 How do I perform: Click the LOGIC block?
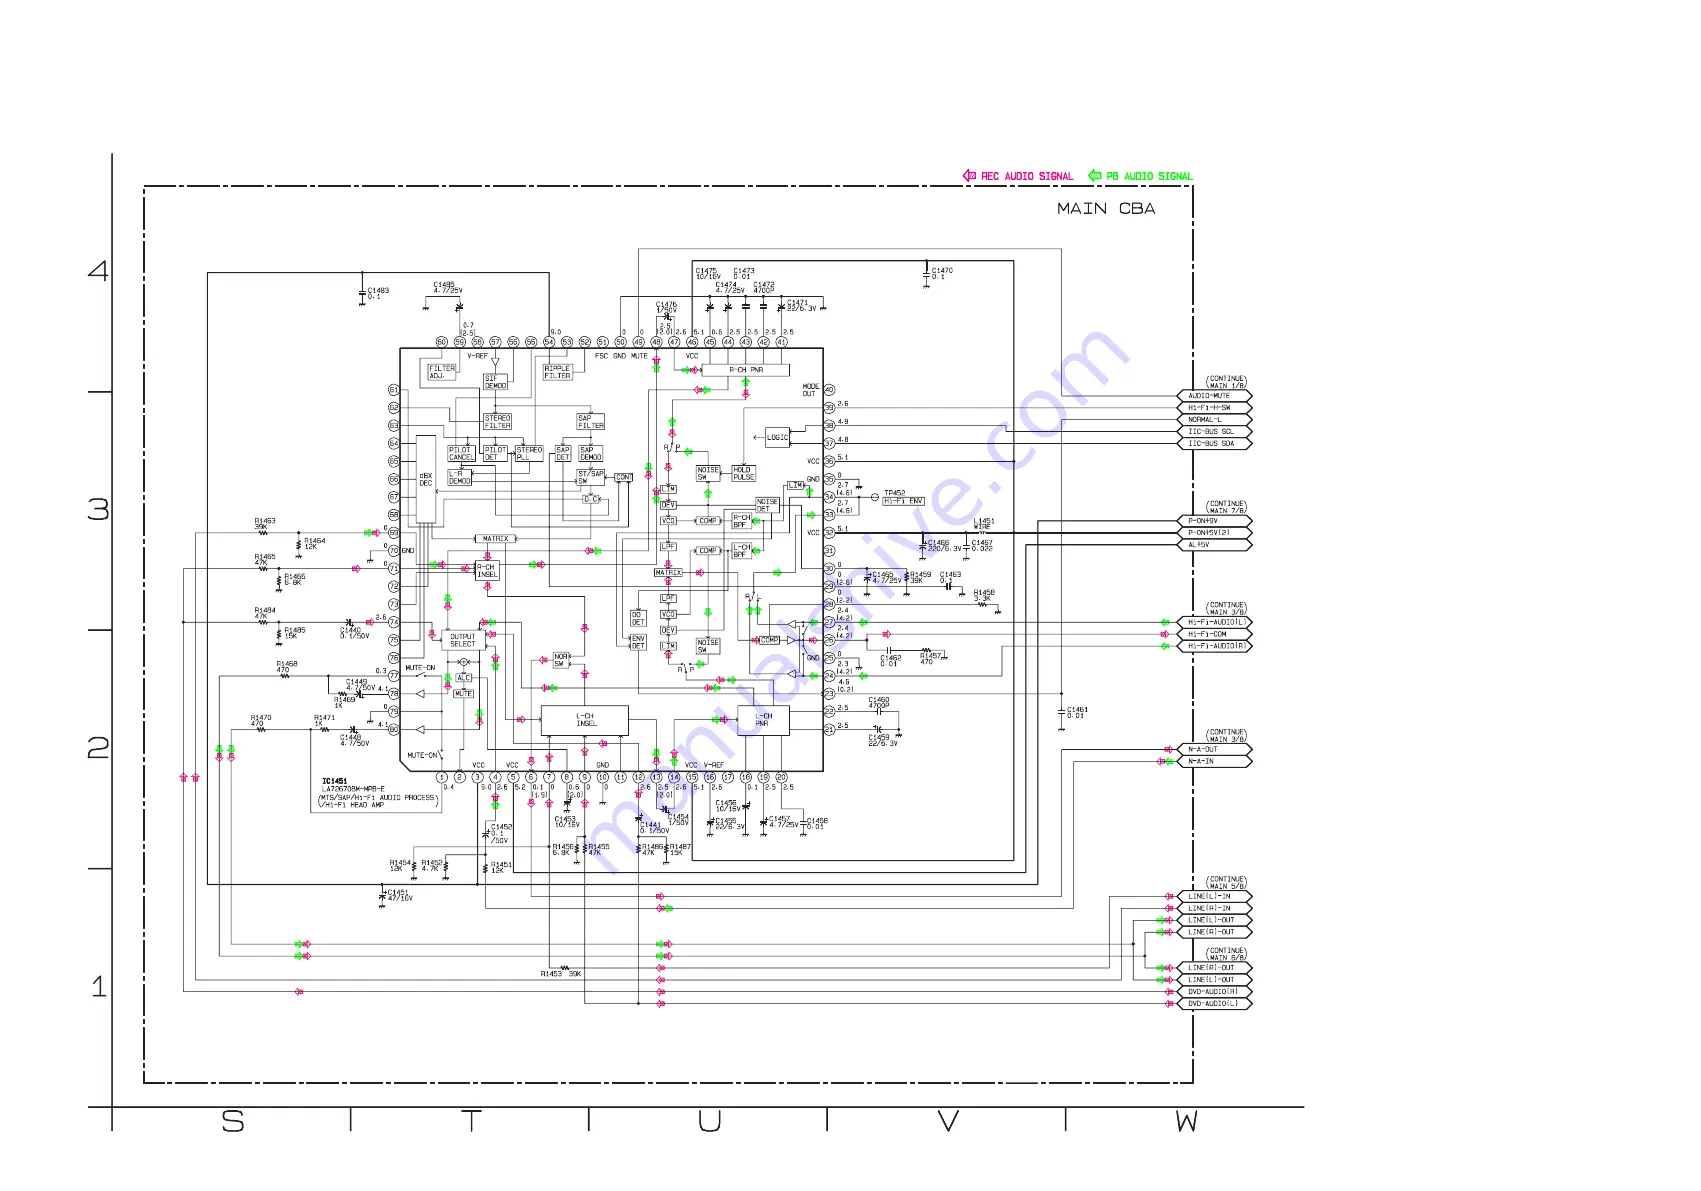pos(778,438)
